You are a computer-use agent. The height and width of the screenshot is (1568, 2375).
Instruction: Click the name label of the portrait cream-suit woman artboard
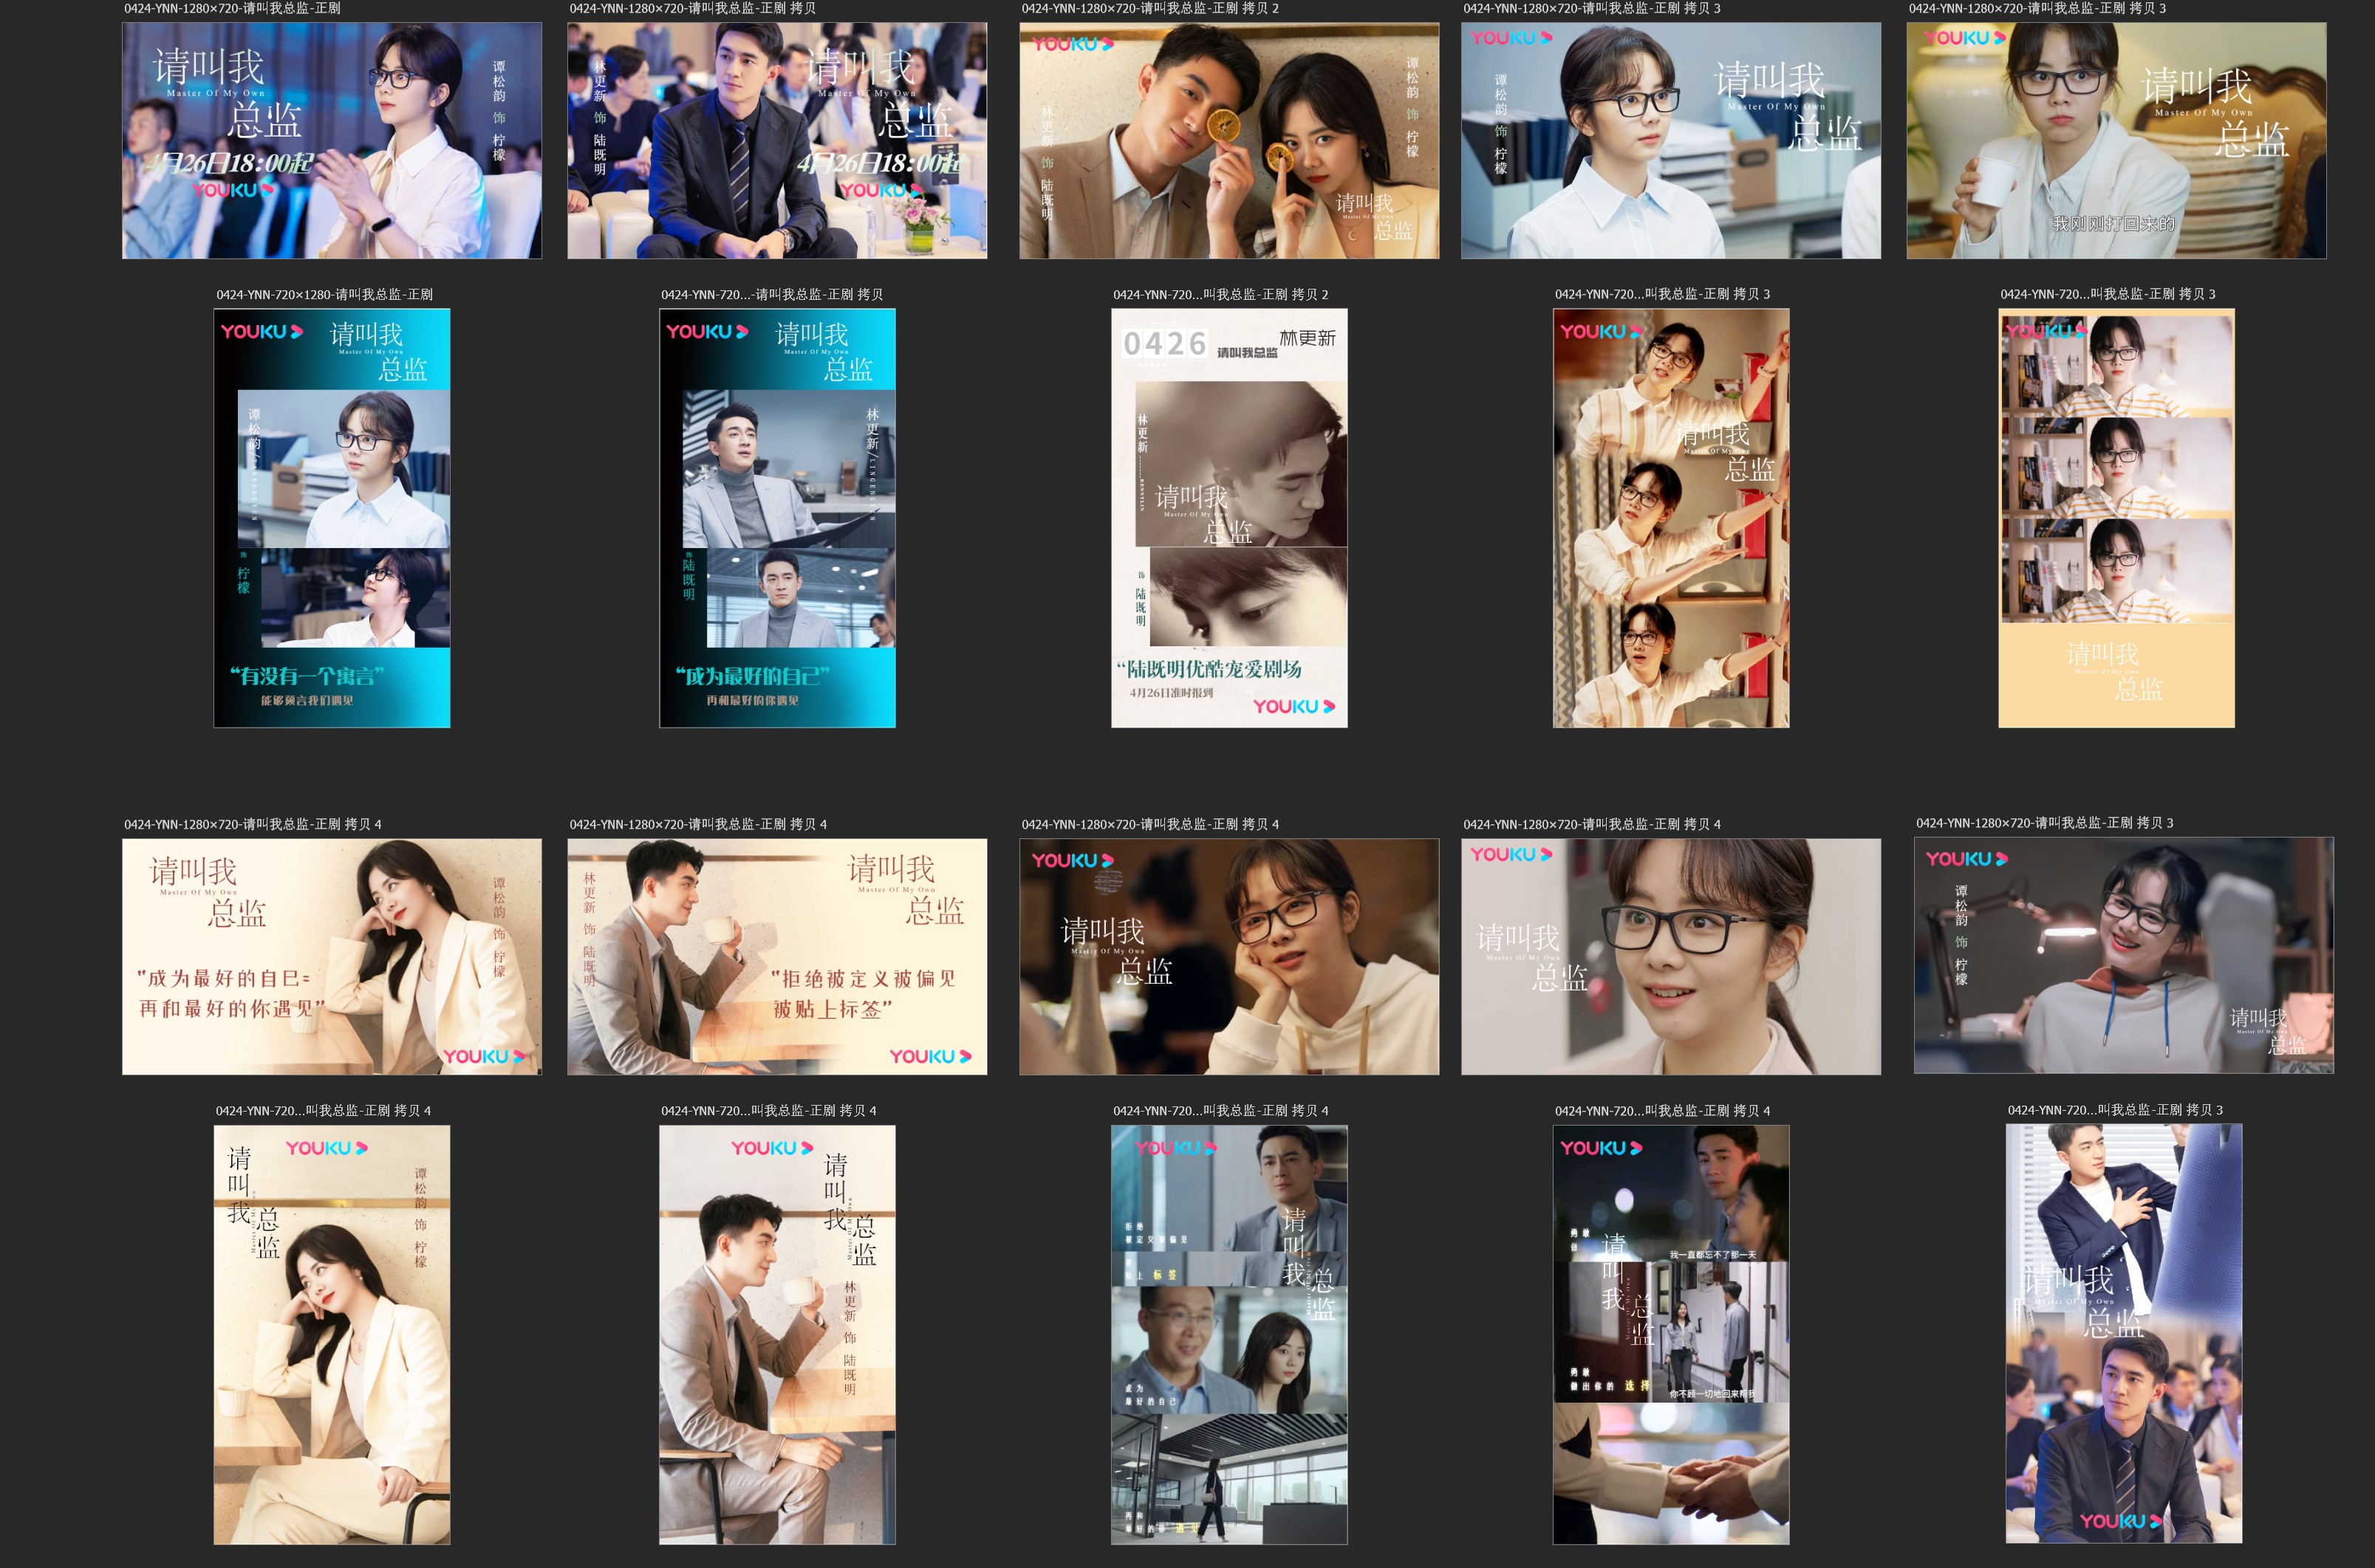pyautogui.click(x=323, y=1111)
